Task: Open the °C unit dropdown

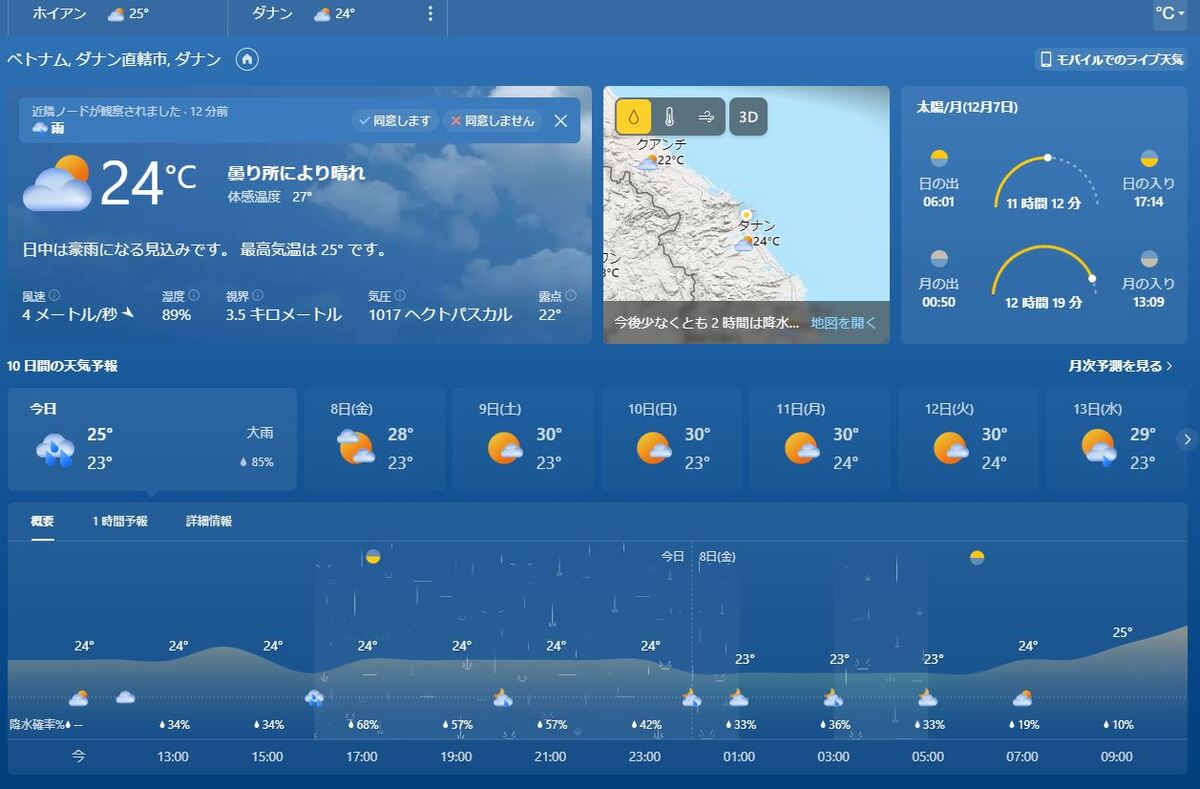Action: coord(1169,14)
